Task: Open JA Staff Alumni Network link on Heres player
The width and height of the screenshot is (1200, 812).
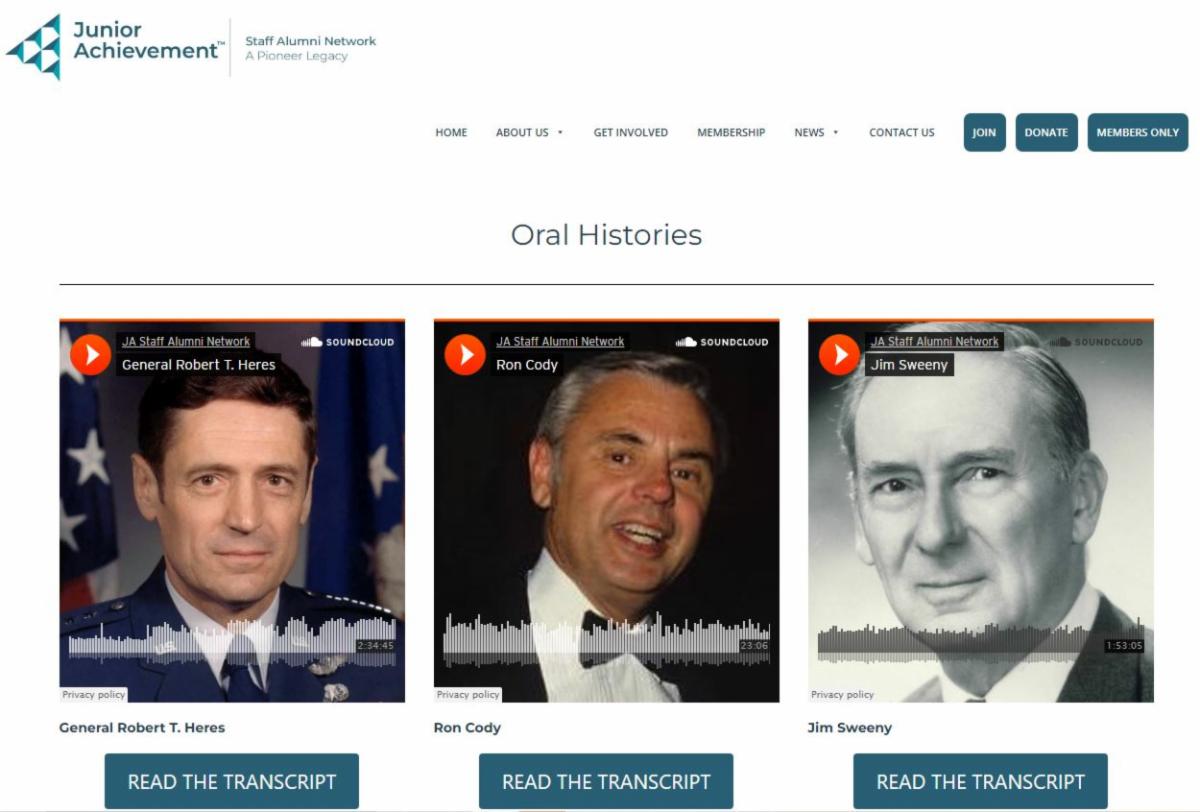Action: [186, 342]
